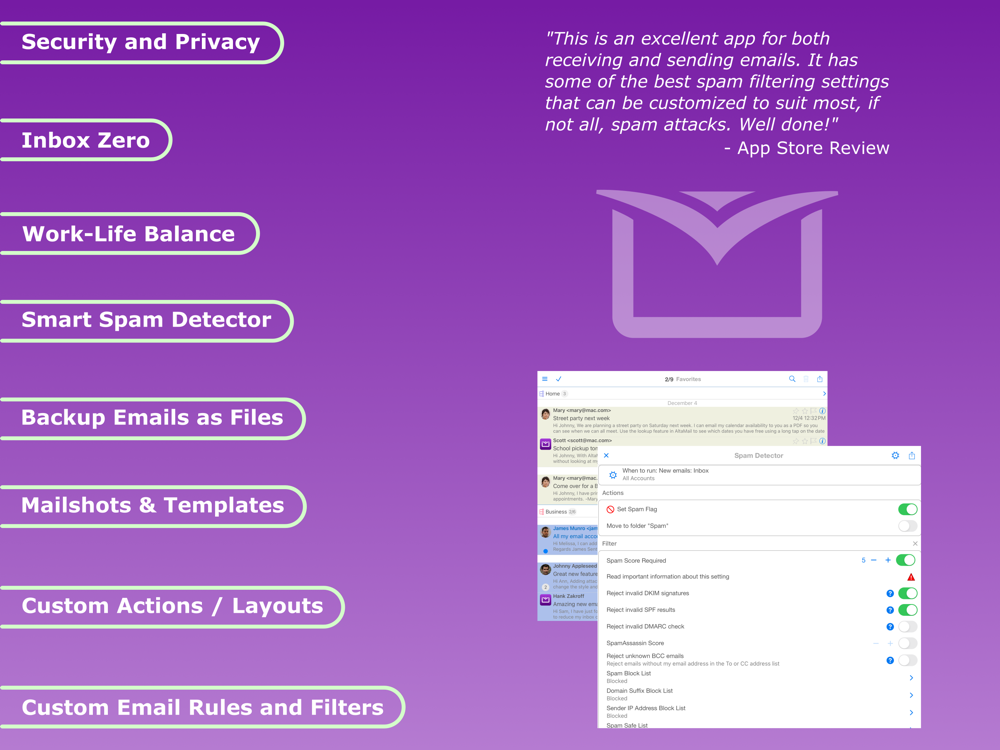
Task: Decrease Spam Score Required with minus
Action: (874, 561)
